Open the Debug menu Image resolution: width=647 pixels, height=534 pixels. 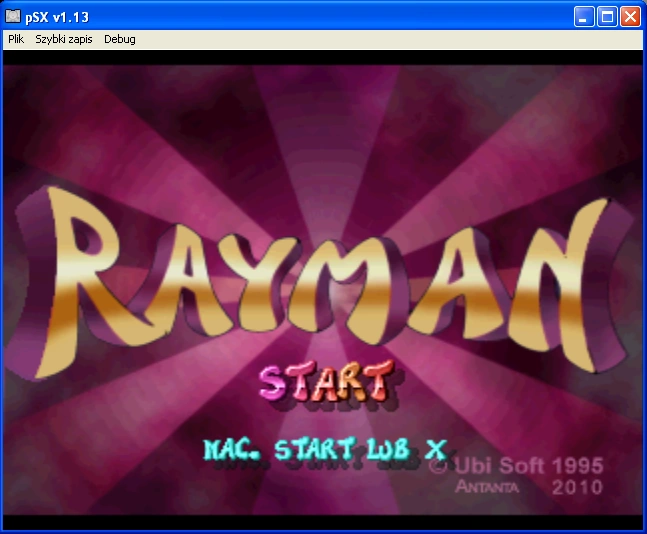click(x=120, y=39)
